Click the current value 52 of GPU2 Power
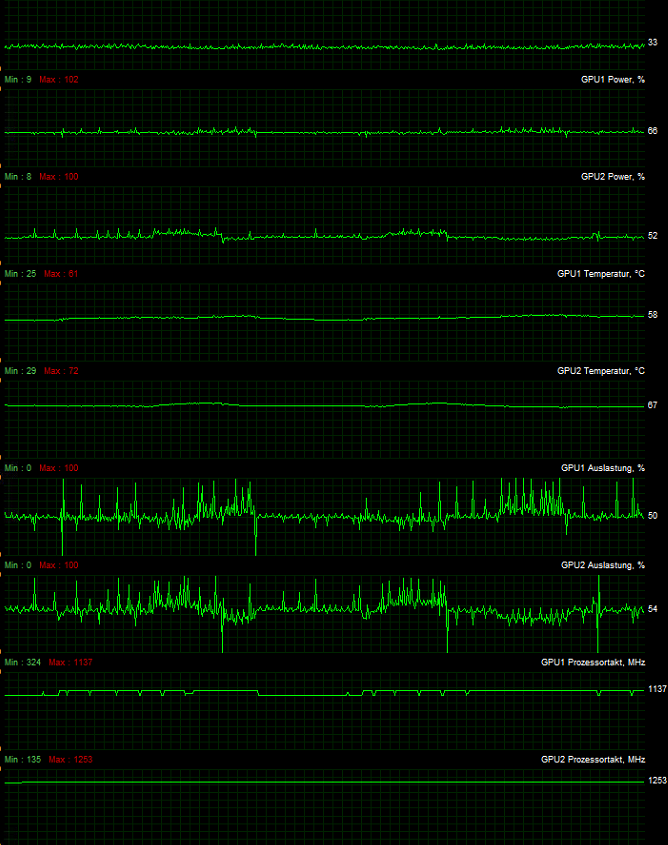Image resolution: width=668 pixels, height=845 pixels. point(652,236)
